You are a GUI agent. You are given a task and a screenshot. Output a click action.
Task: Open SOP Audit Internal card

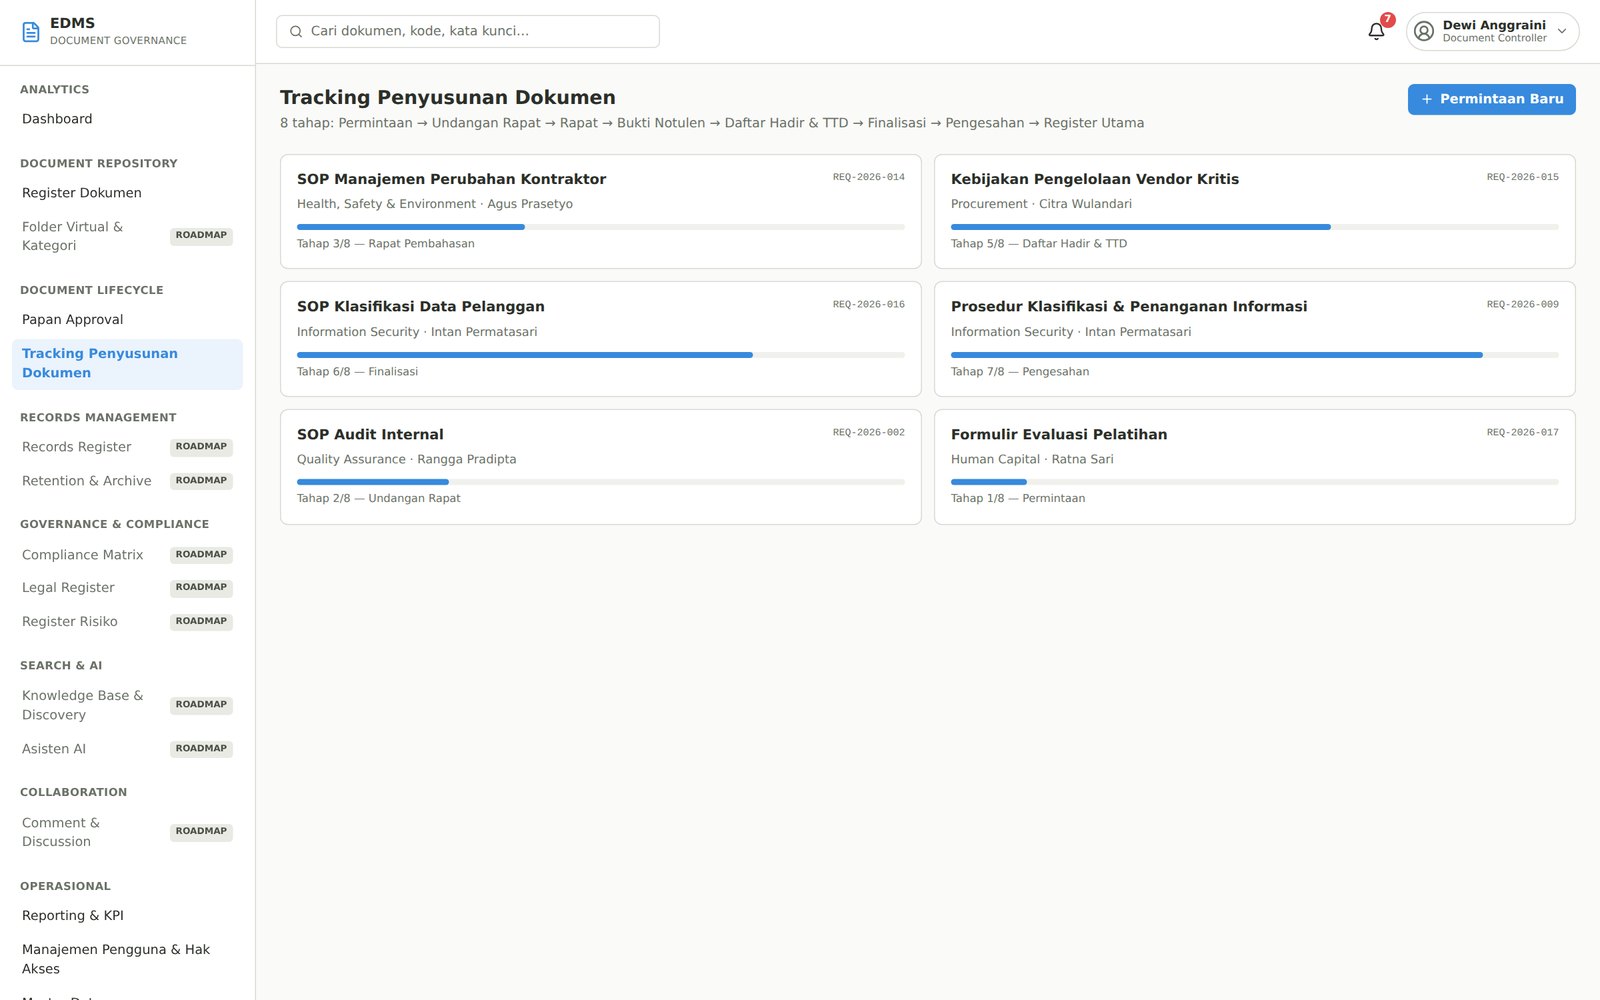pos(600,467)
